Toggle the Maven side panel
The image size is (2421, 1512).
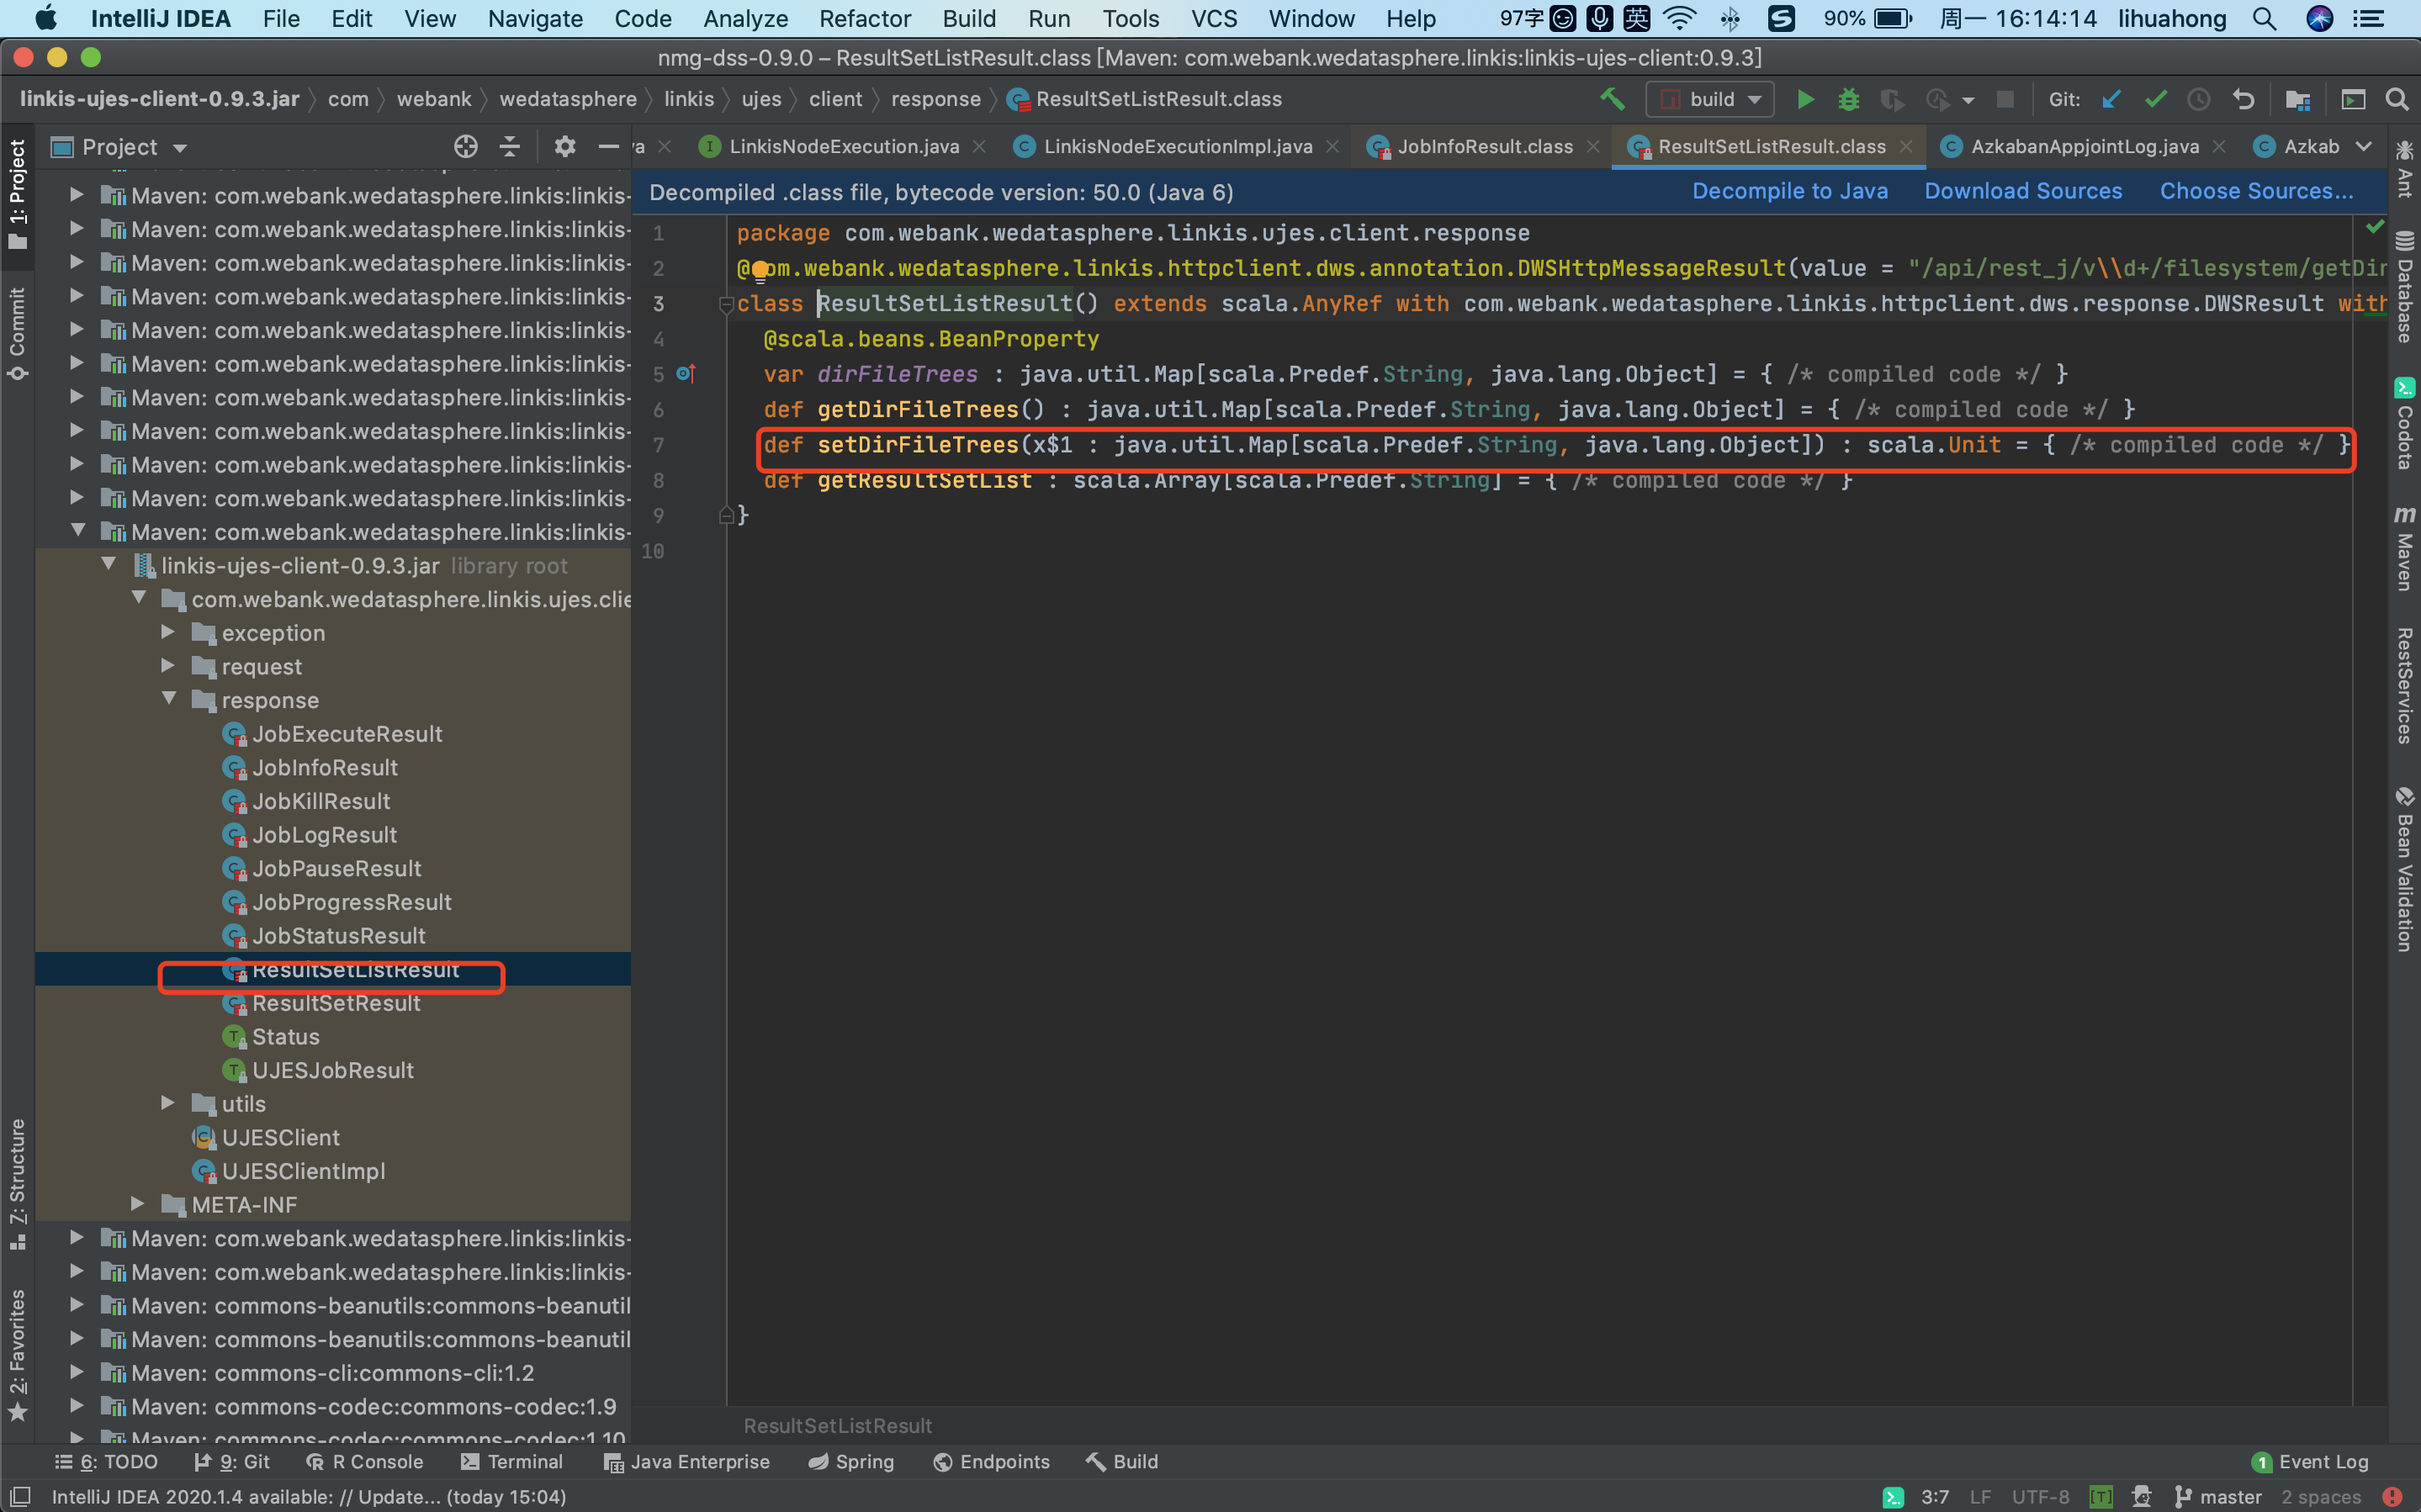point(2404,548)
